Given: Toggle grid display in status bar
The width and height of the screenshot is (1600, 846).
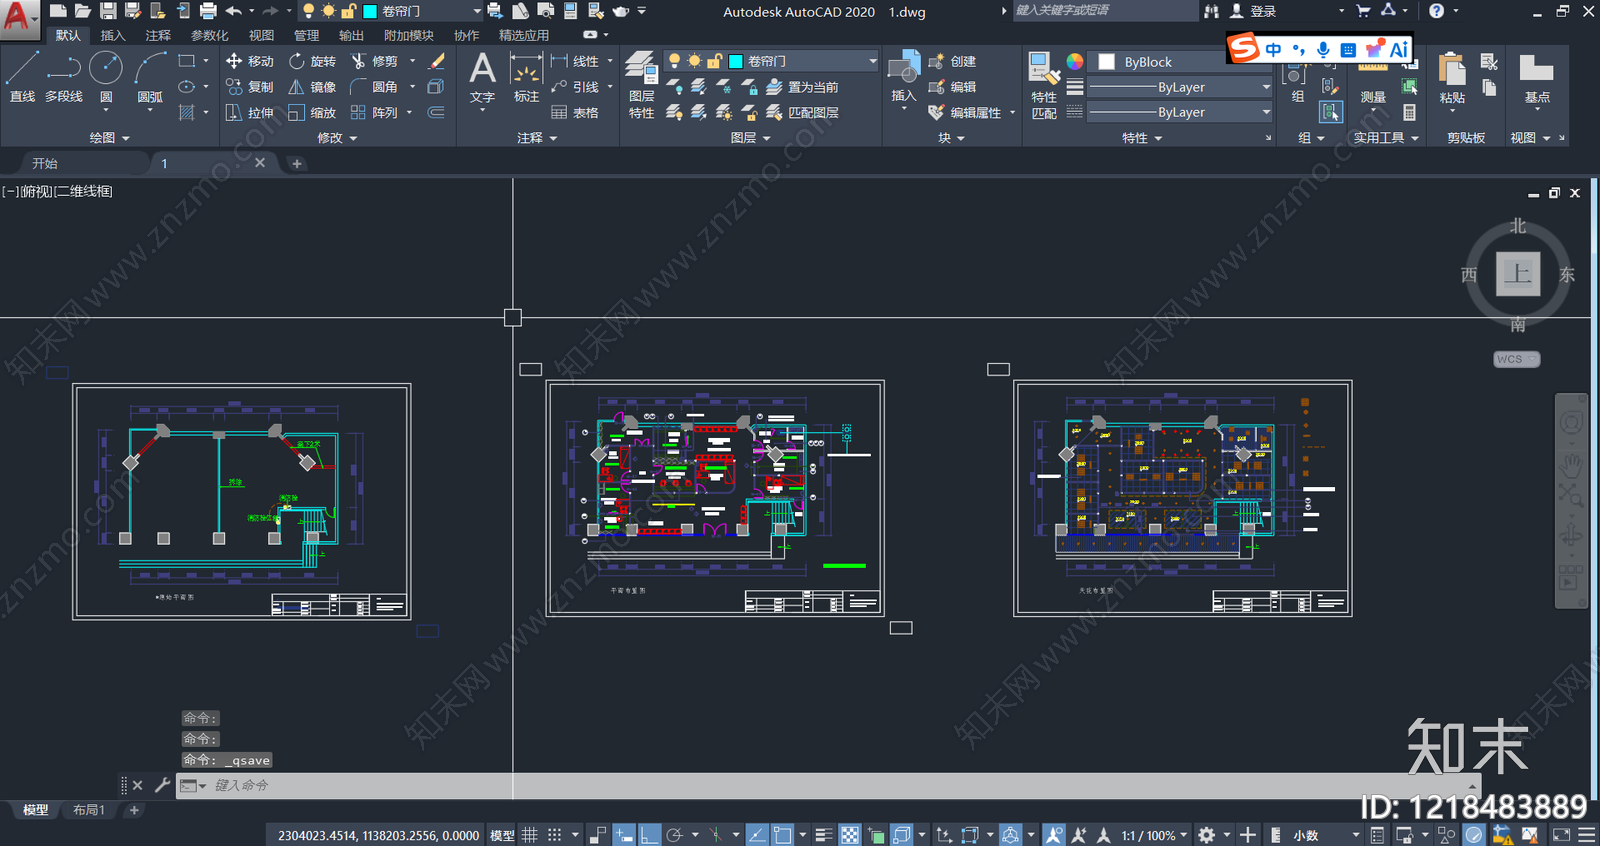Looking at the screenshot, I should 530,835.
